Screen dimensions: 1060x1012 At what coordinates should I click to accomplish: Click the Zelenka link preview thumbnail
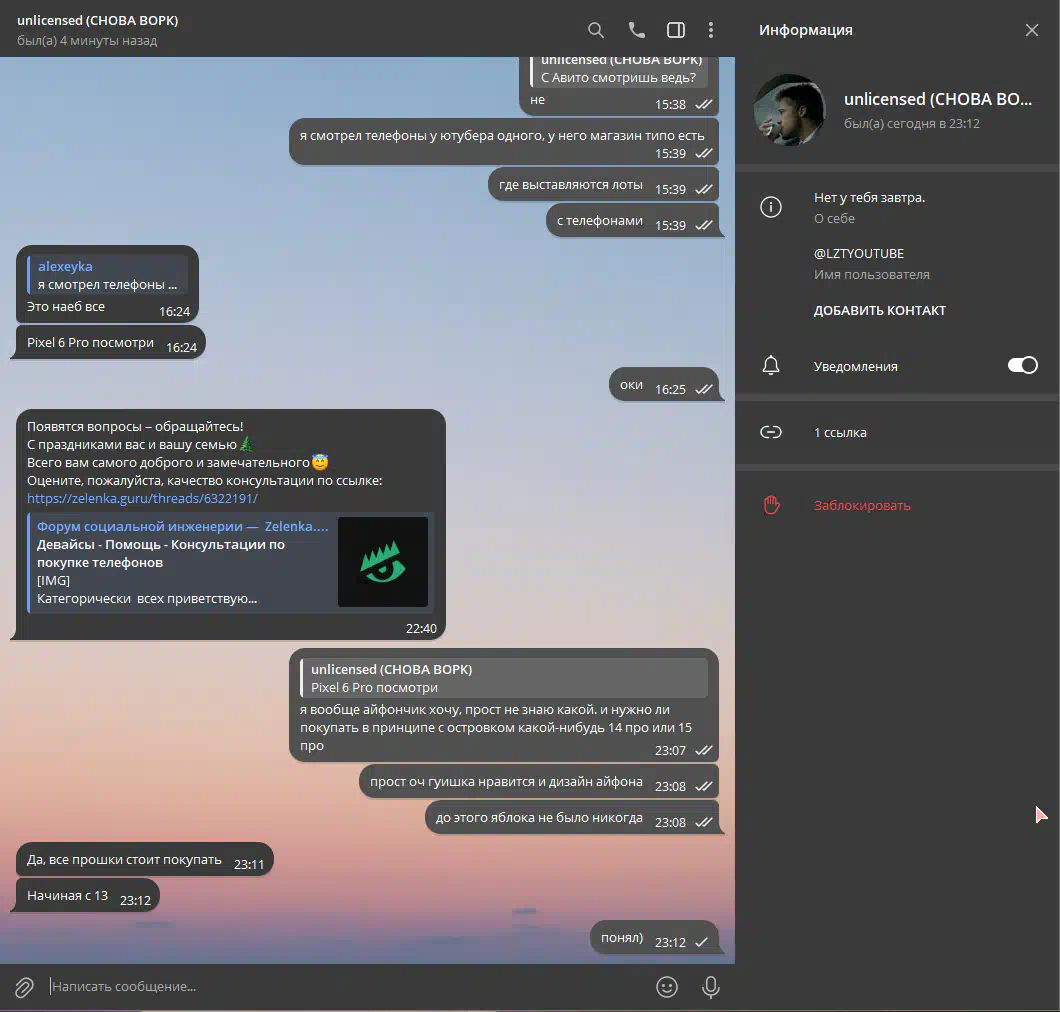[x=382, y=562]
